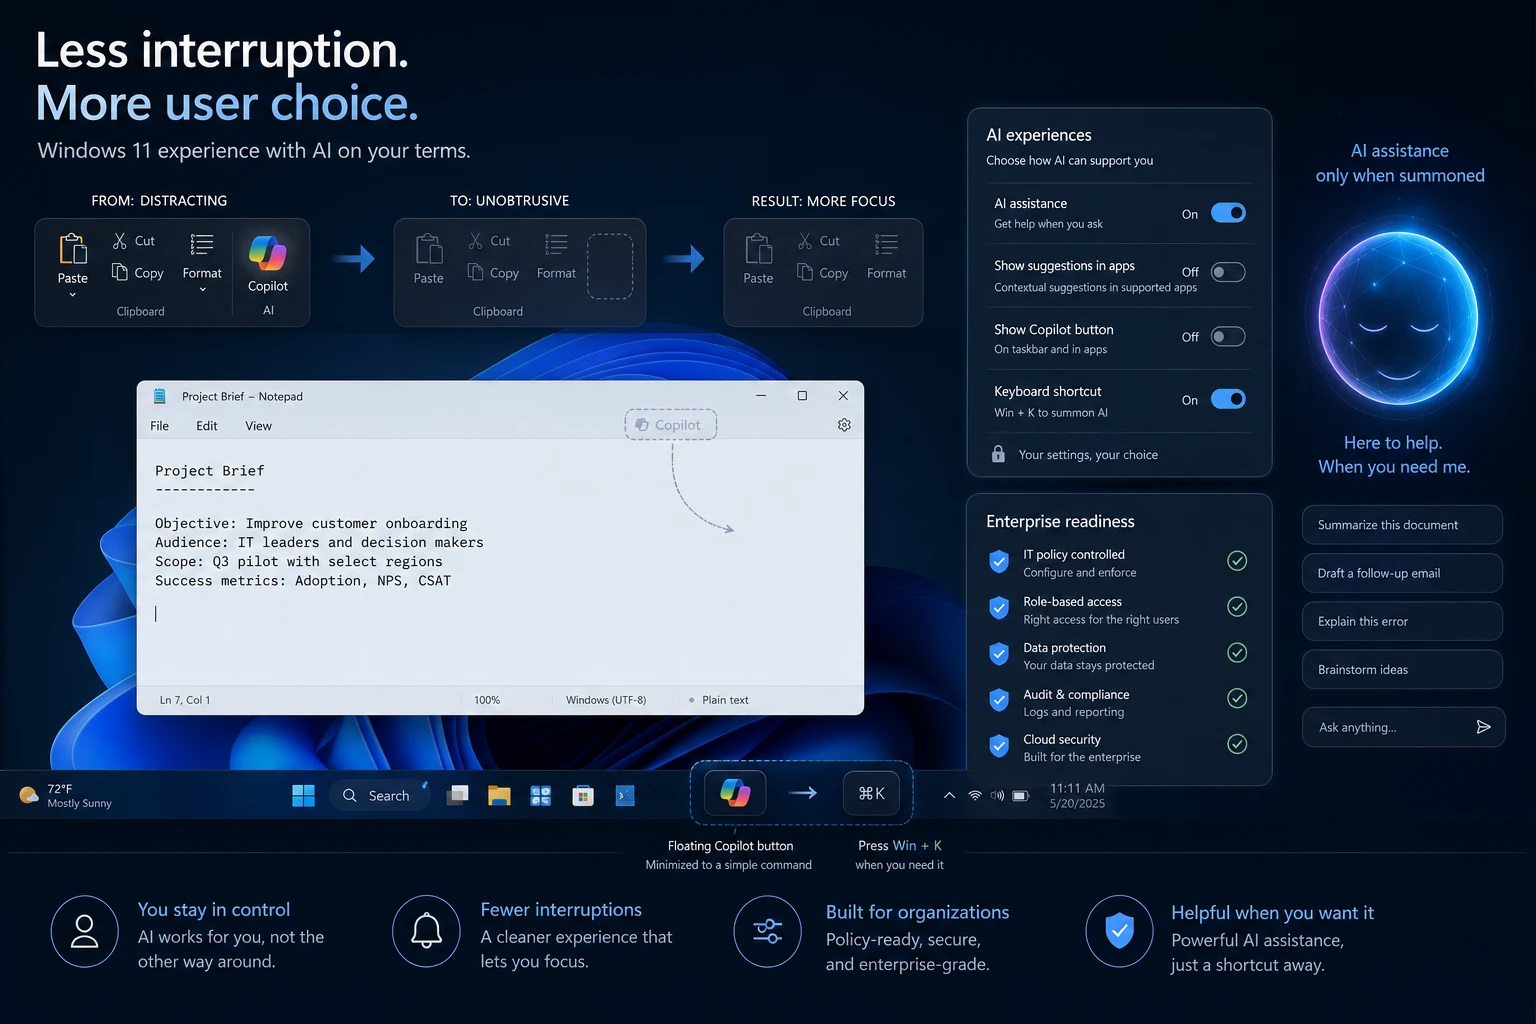Open the Edit menu in Notepad
Image resolution: width=1536 pixels, height=1024 pixels.
coord(207,426)
